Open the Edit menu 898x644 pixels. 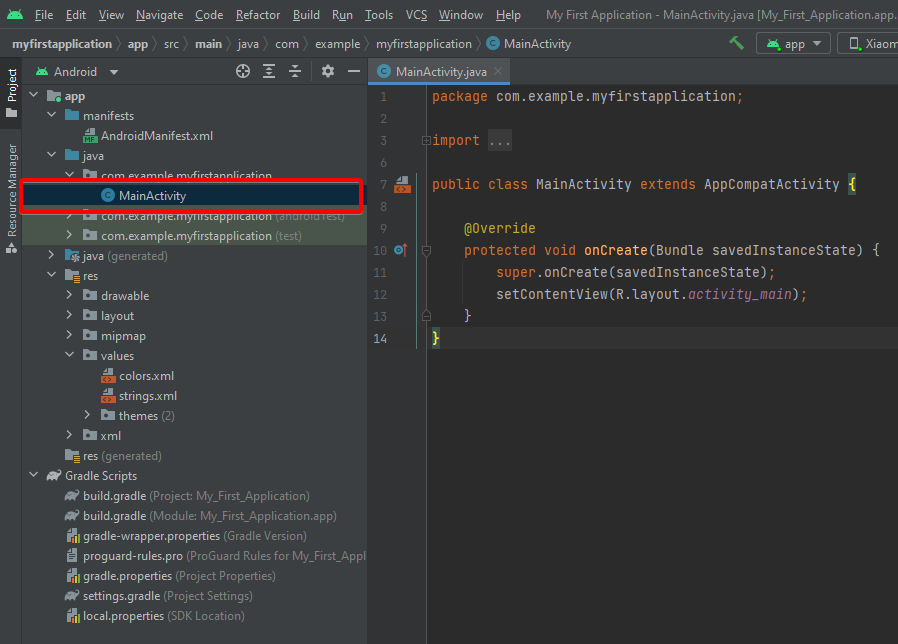[76, 15]
